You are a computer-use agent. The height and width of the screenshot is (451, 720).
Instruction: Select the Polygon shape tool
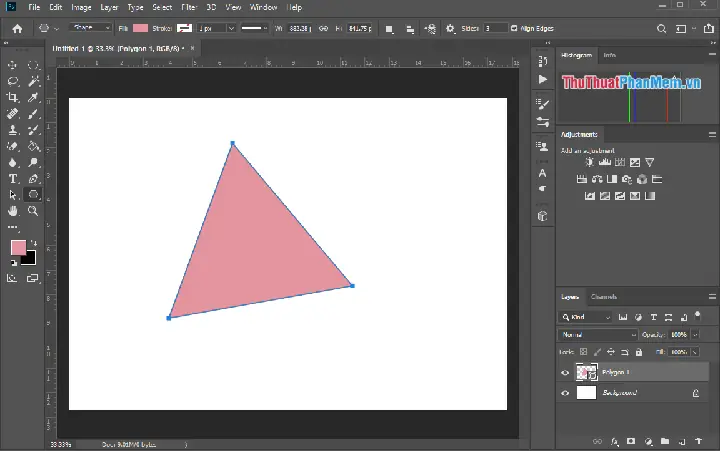33,195
